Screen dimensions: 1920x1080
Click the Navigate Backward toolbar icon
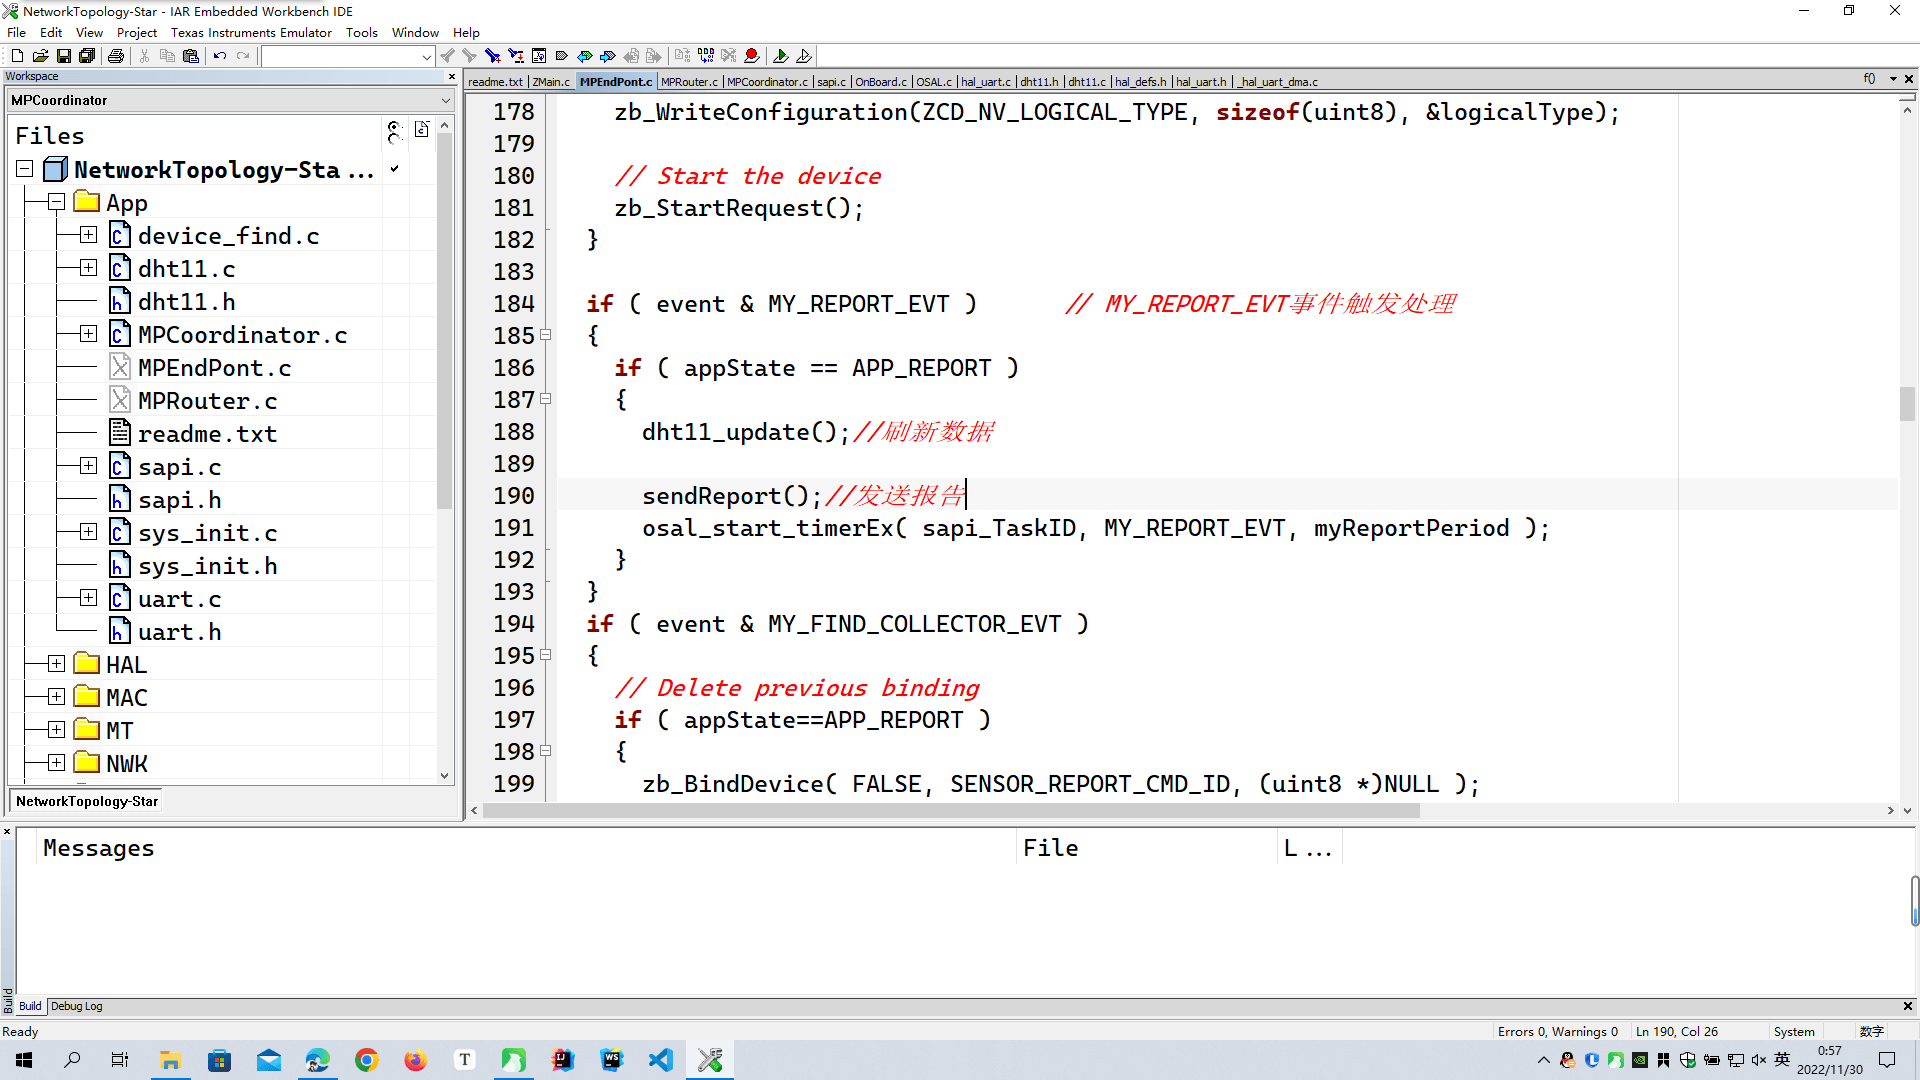click(x=631, y=56)
